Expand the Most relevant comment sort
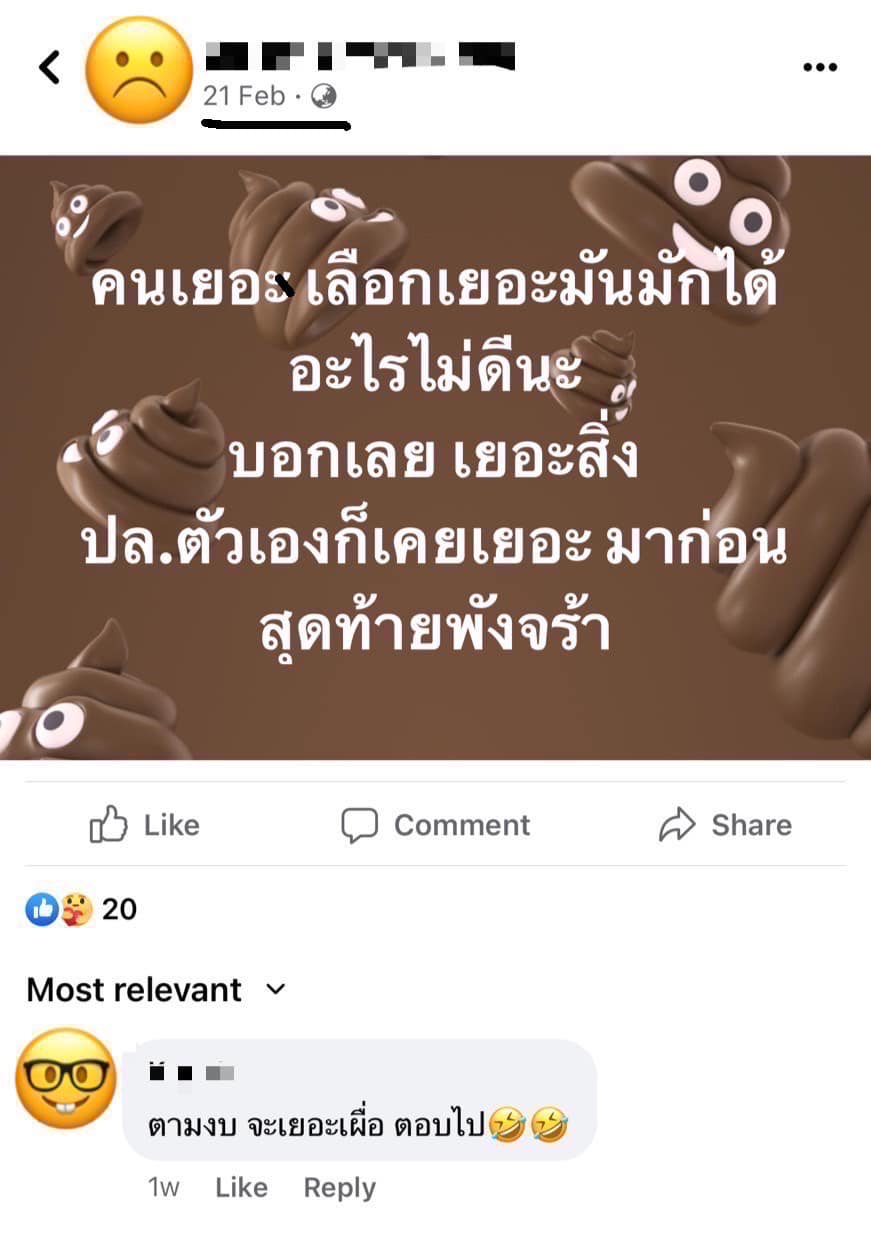This screenshot has width=871, height=1240. (x=156, y=990)
